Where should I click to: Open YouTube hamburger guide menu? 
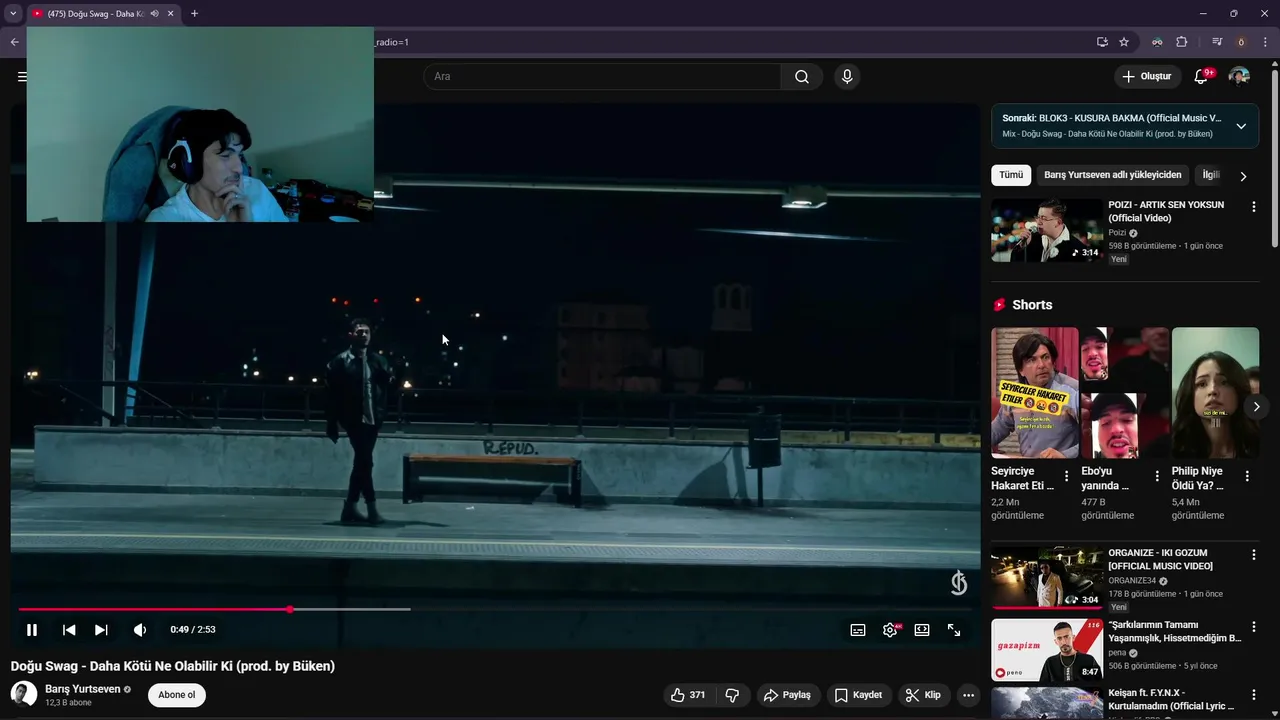(22, 76)
